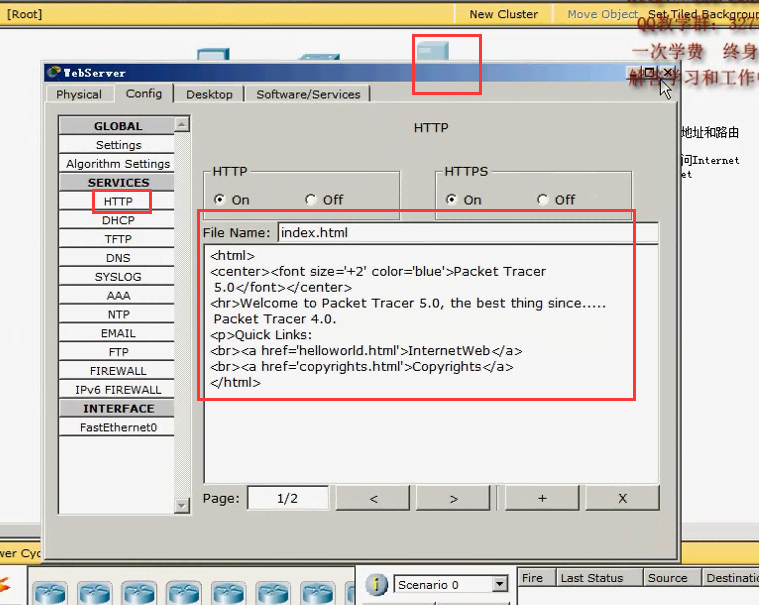
Task: Select the AAA service
Action: coord(118,296)
